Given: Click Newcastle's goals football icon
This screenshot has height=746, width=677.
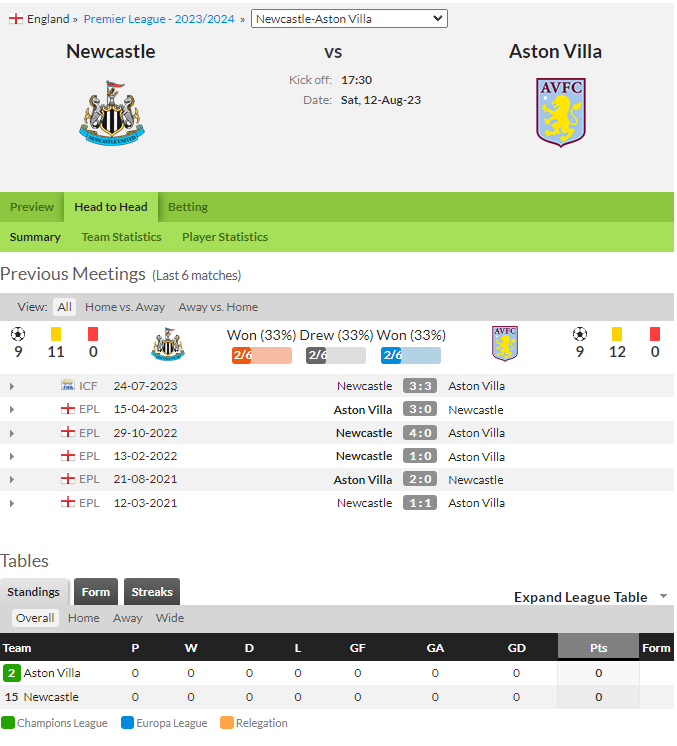Looking at the screenshot, I should [x=18, y=334].
